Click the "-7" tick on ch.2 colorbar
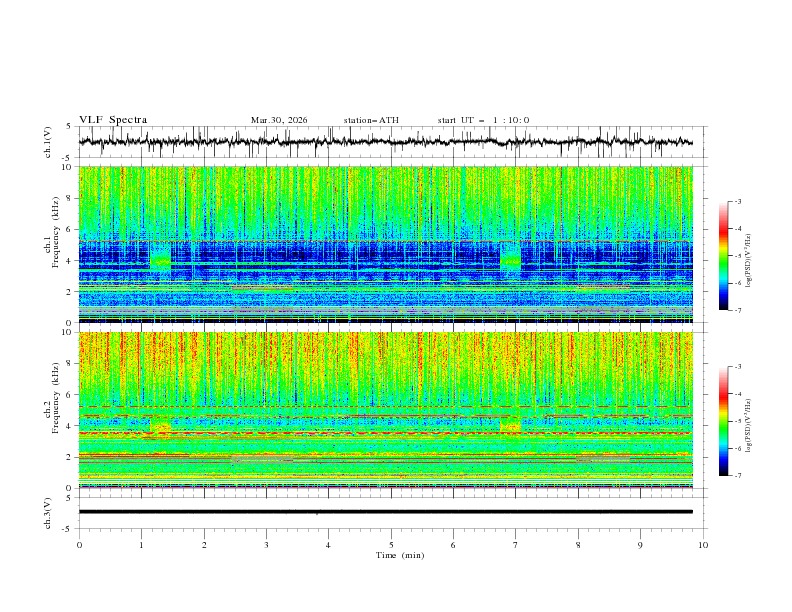 pos(738,476)
